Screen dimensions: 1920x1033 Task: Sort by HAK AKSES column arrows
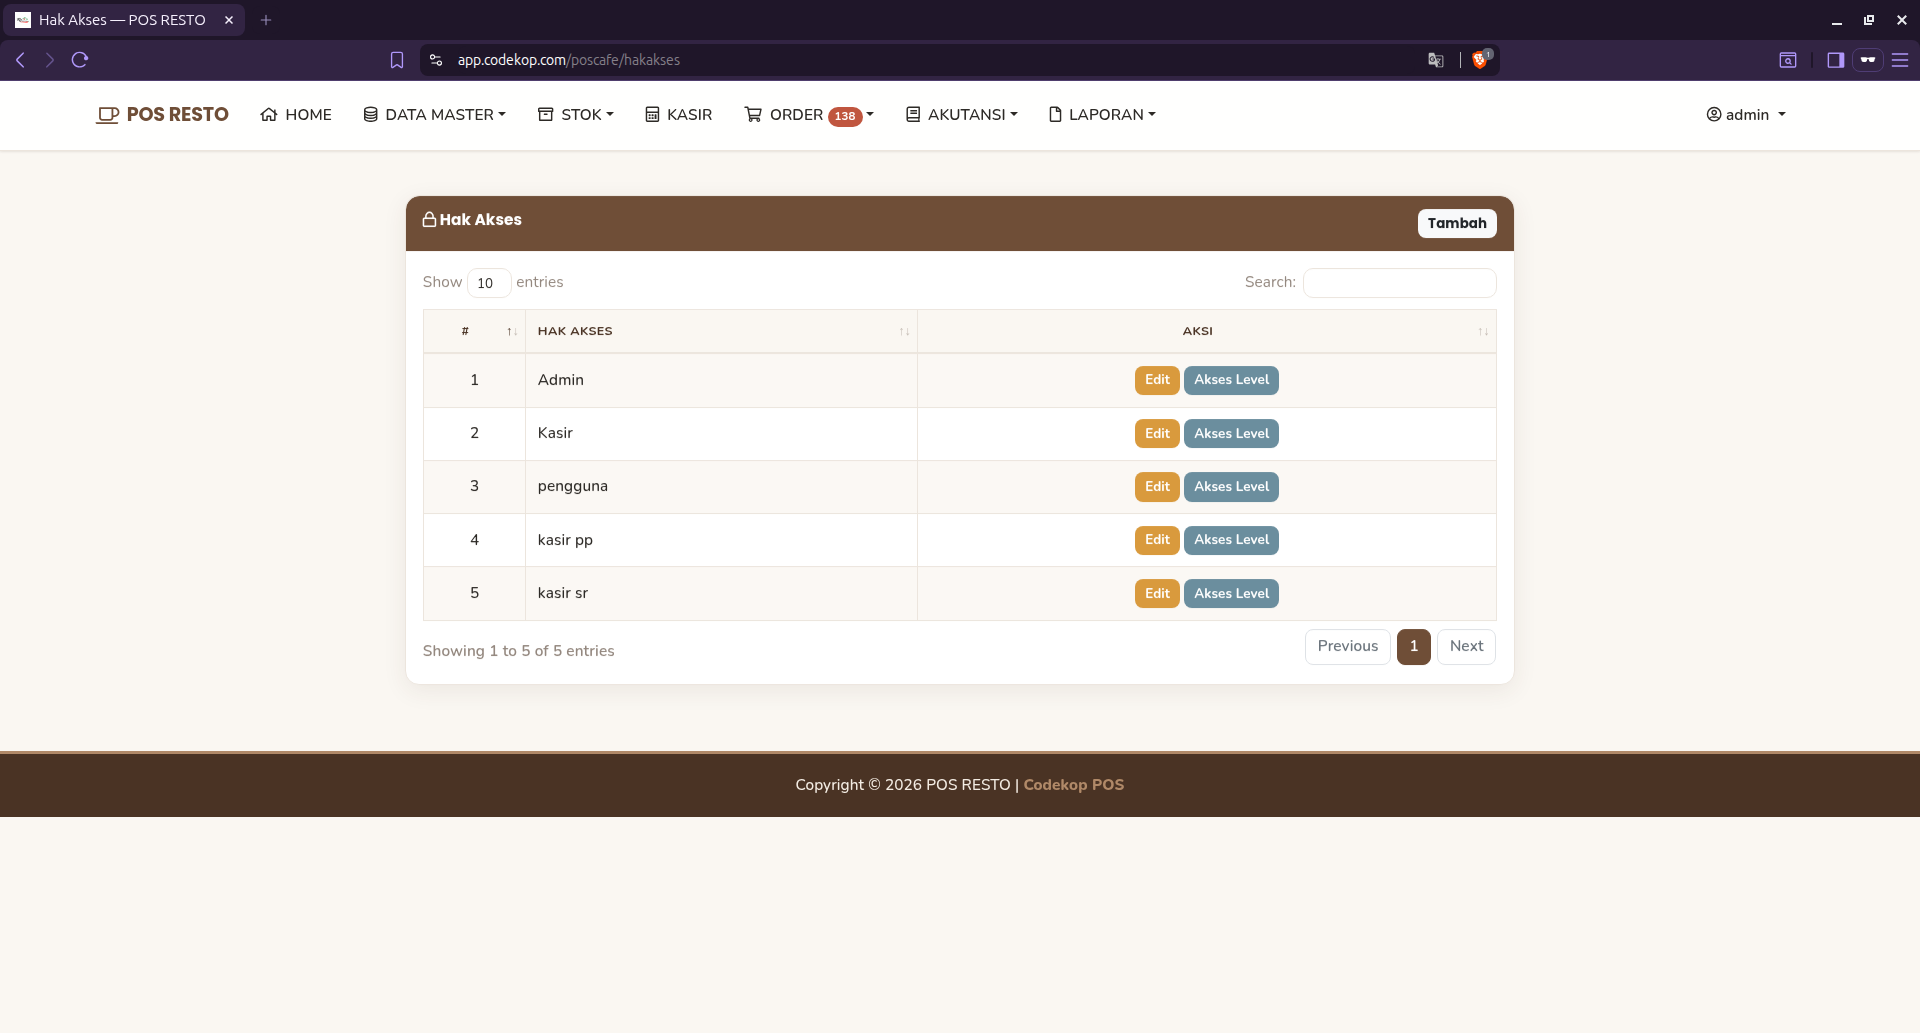[904, 332]
